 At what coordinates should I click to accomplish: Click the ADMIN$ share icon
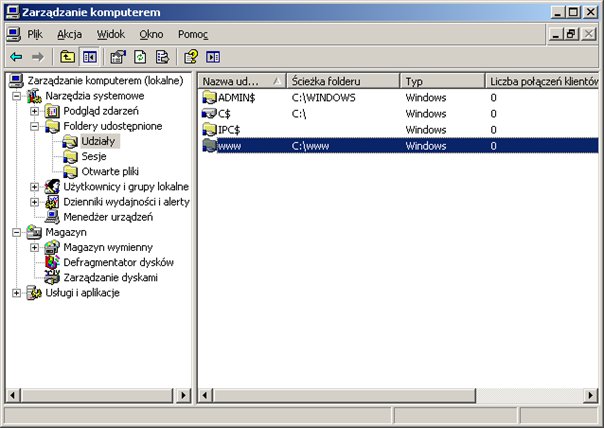pos(210,98)
